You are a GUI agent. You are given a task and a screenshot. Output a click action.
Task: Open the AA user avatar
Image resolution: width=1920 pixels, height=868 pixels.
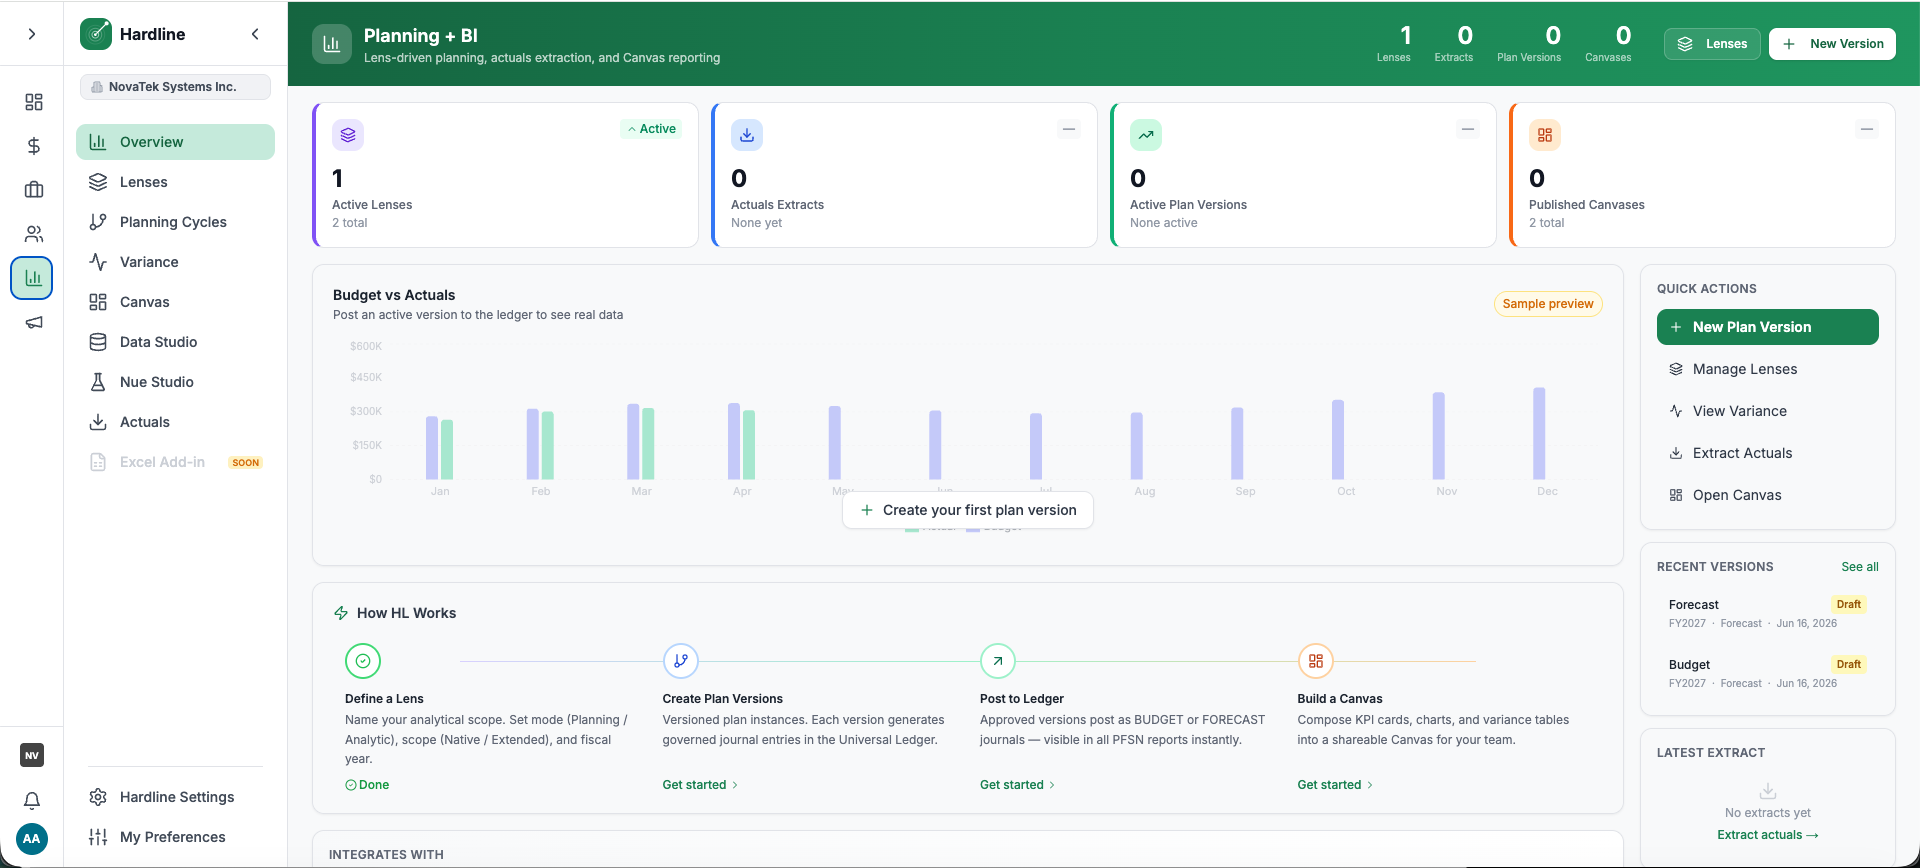click(x=32, y=839)
